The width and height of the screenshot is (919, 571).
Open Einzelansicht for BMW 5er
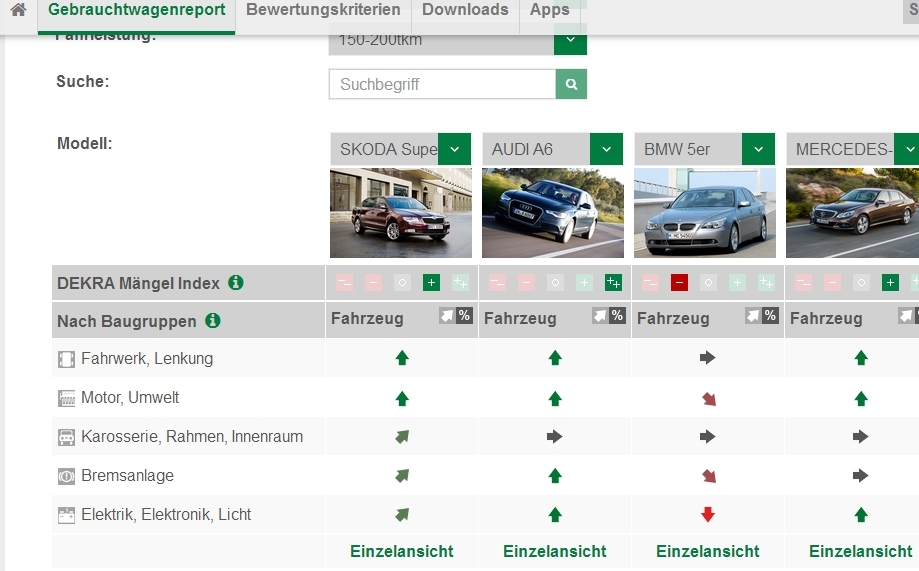pyautogui.click(x=707, y=551)
